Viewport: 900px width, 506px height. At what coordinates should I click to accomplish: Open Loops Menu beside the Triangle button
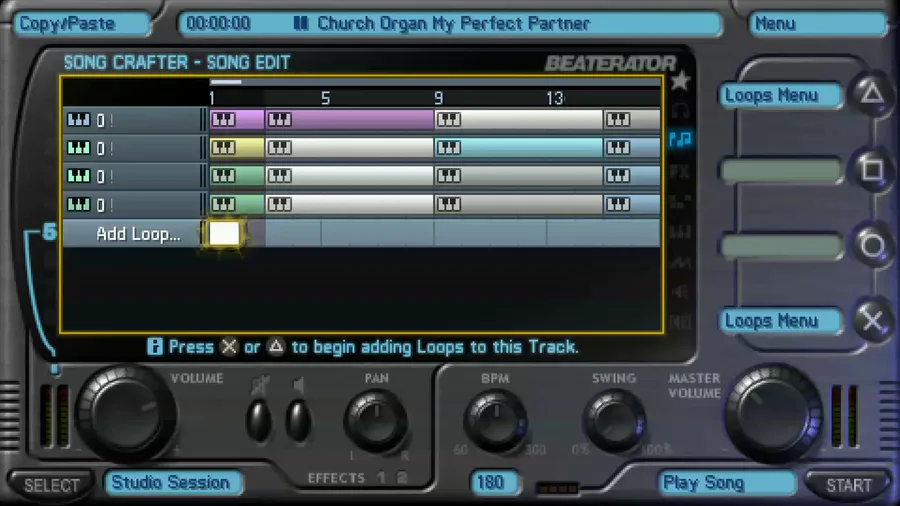coord(781,95)
